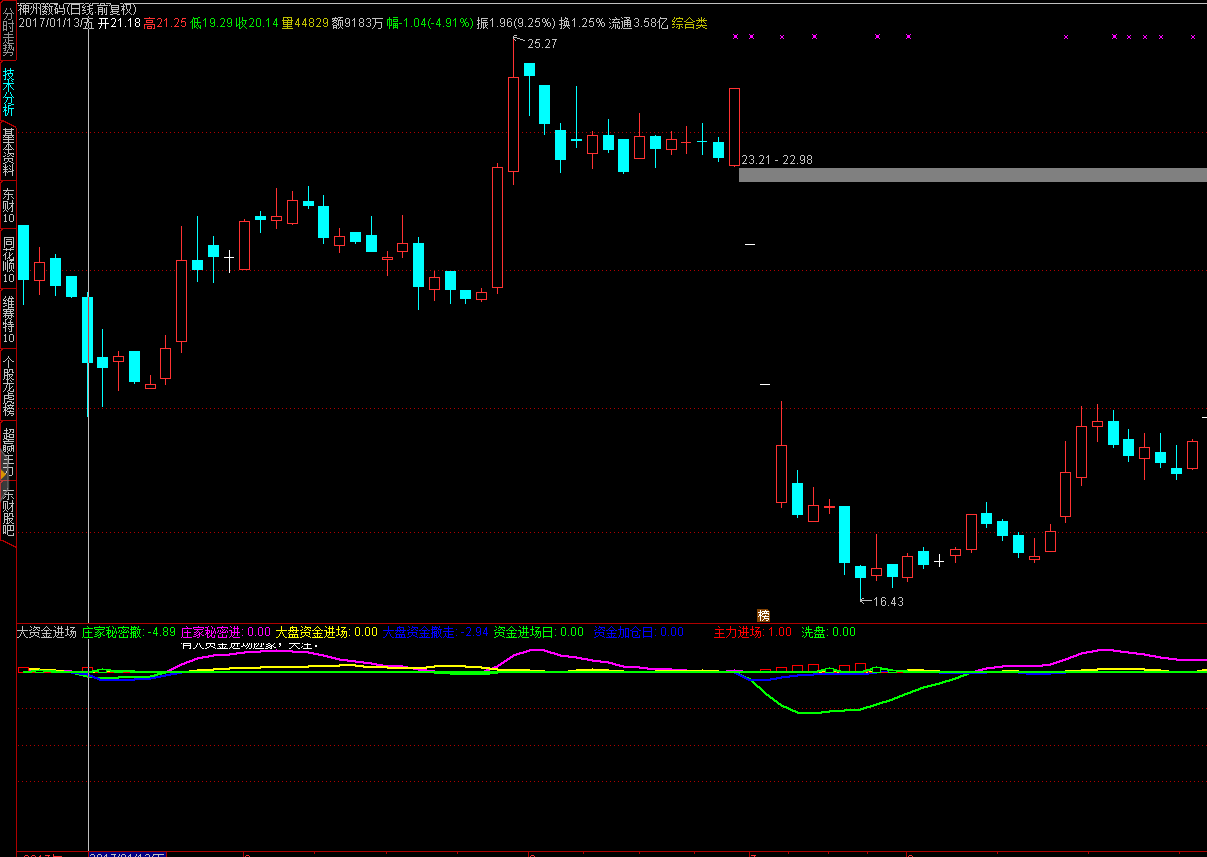Click the 洗盘 0.00 indicator value
Viewport: 1207px width, 857px height.
coord(829,632)
